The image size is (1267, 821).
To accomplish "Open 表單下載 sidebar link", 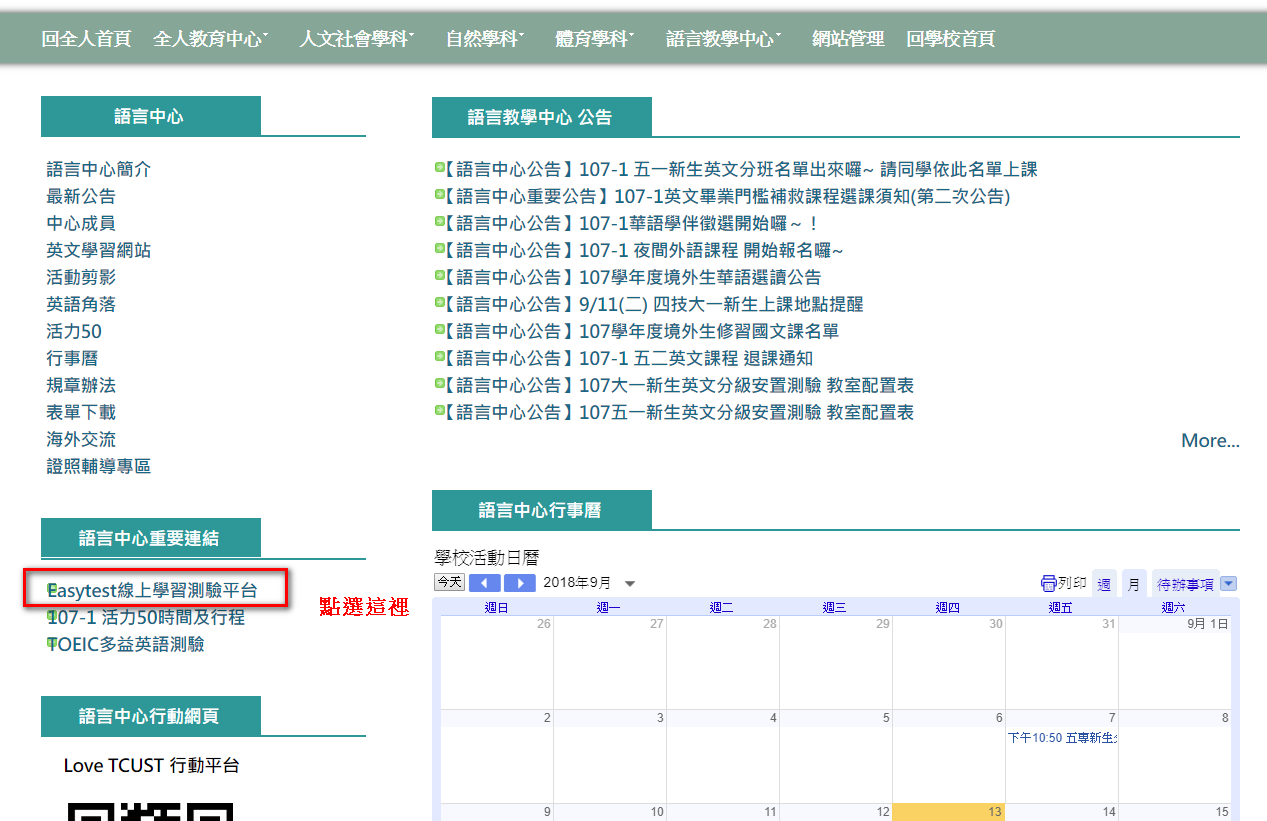I will [81, 413].
